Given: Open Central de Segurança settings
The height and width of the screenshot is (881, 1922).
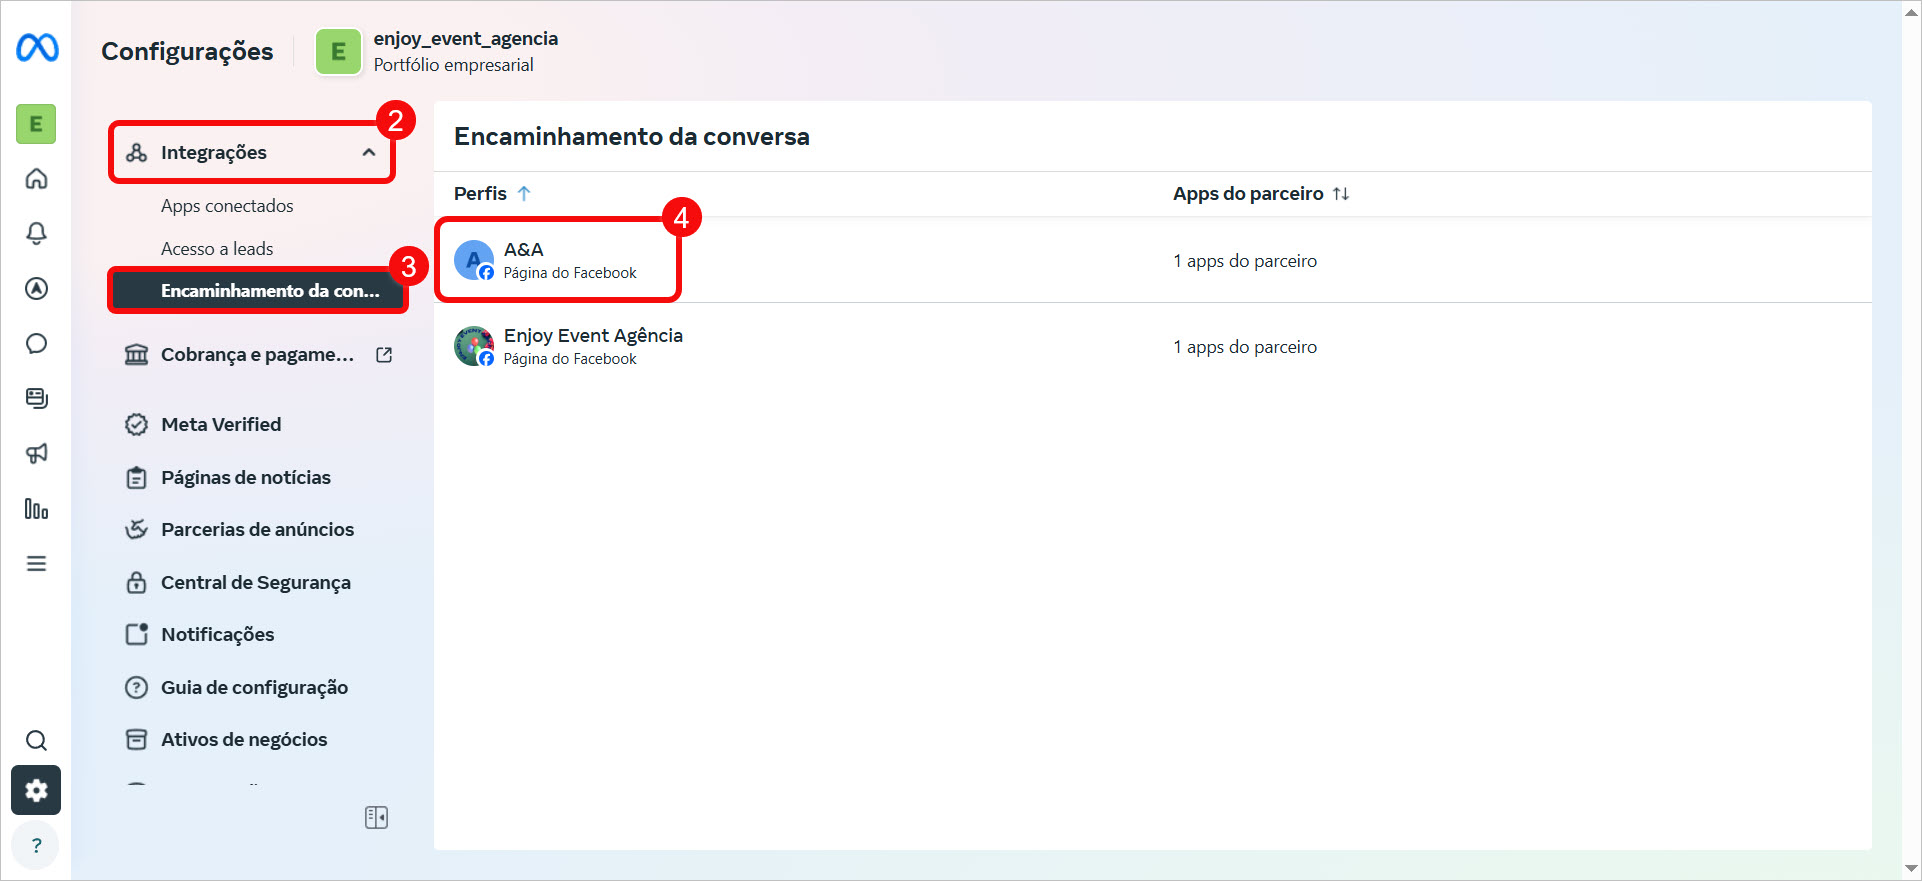Looking at the screenshot, I should pos(258,583).
